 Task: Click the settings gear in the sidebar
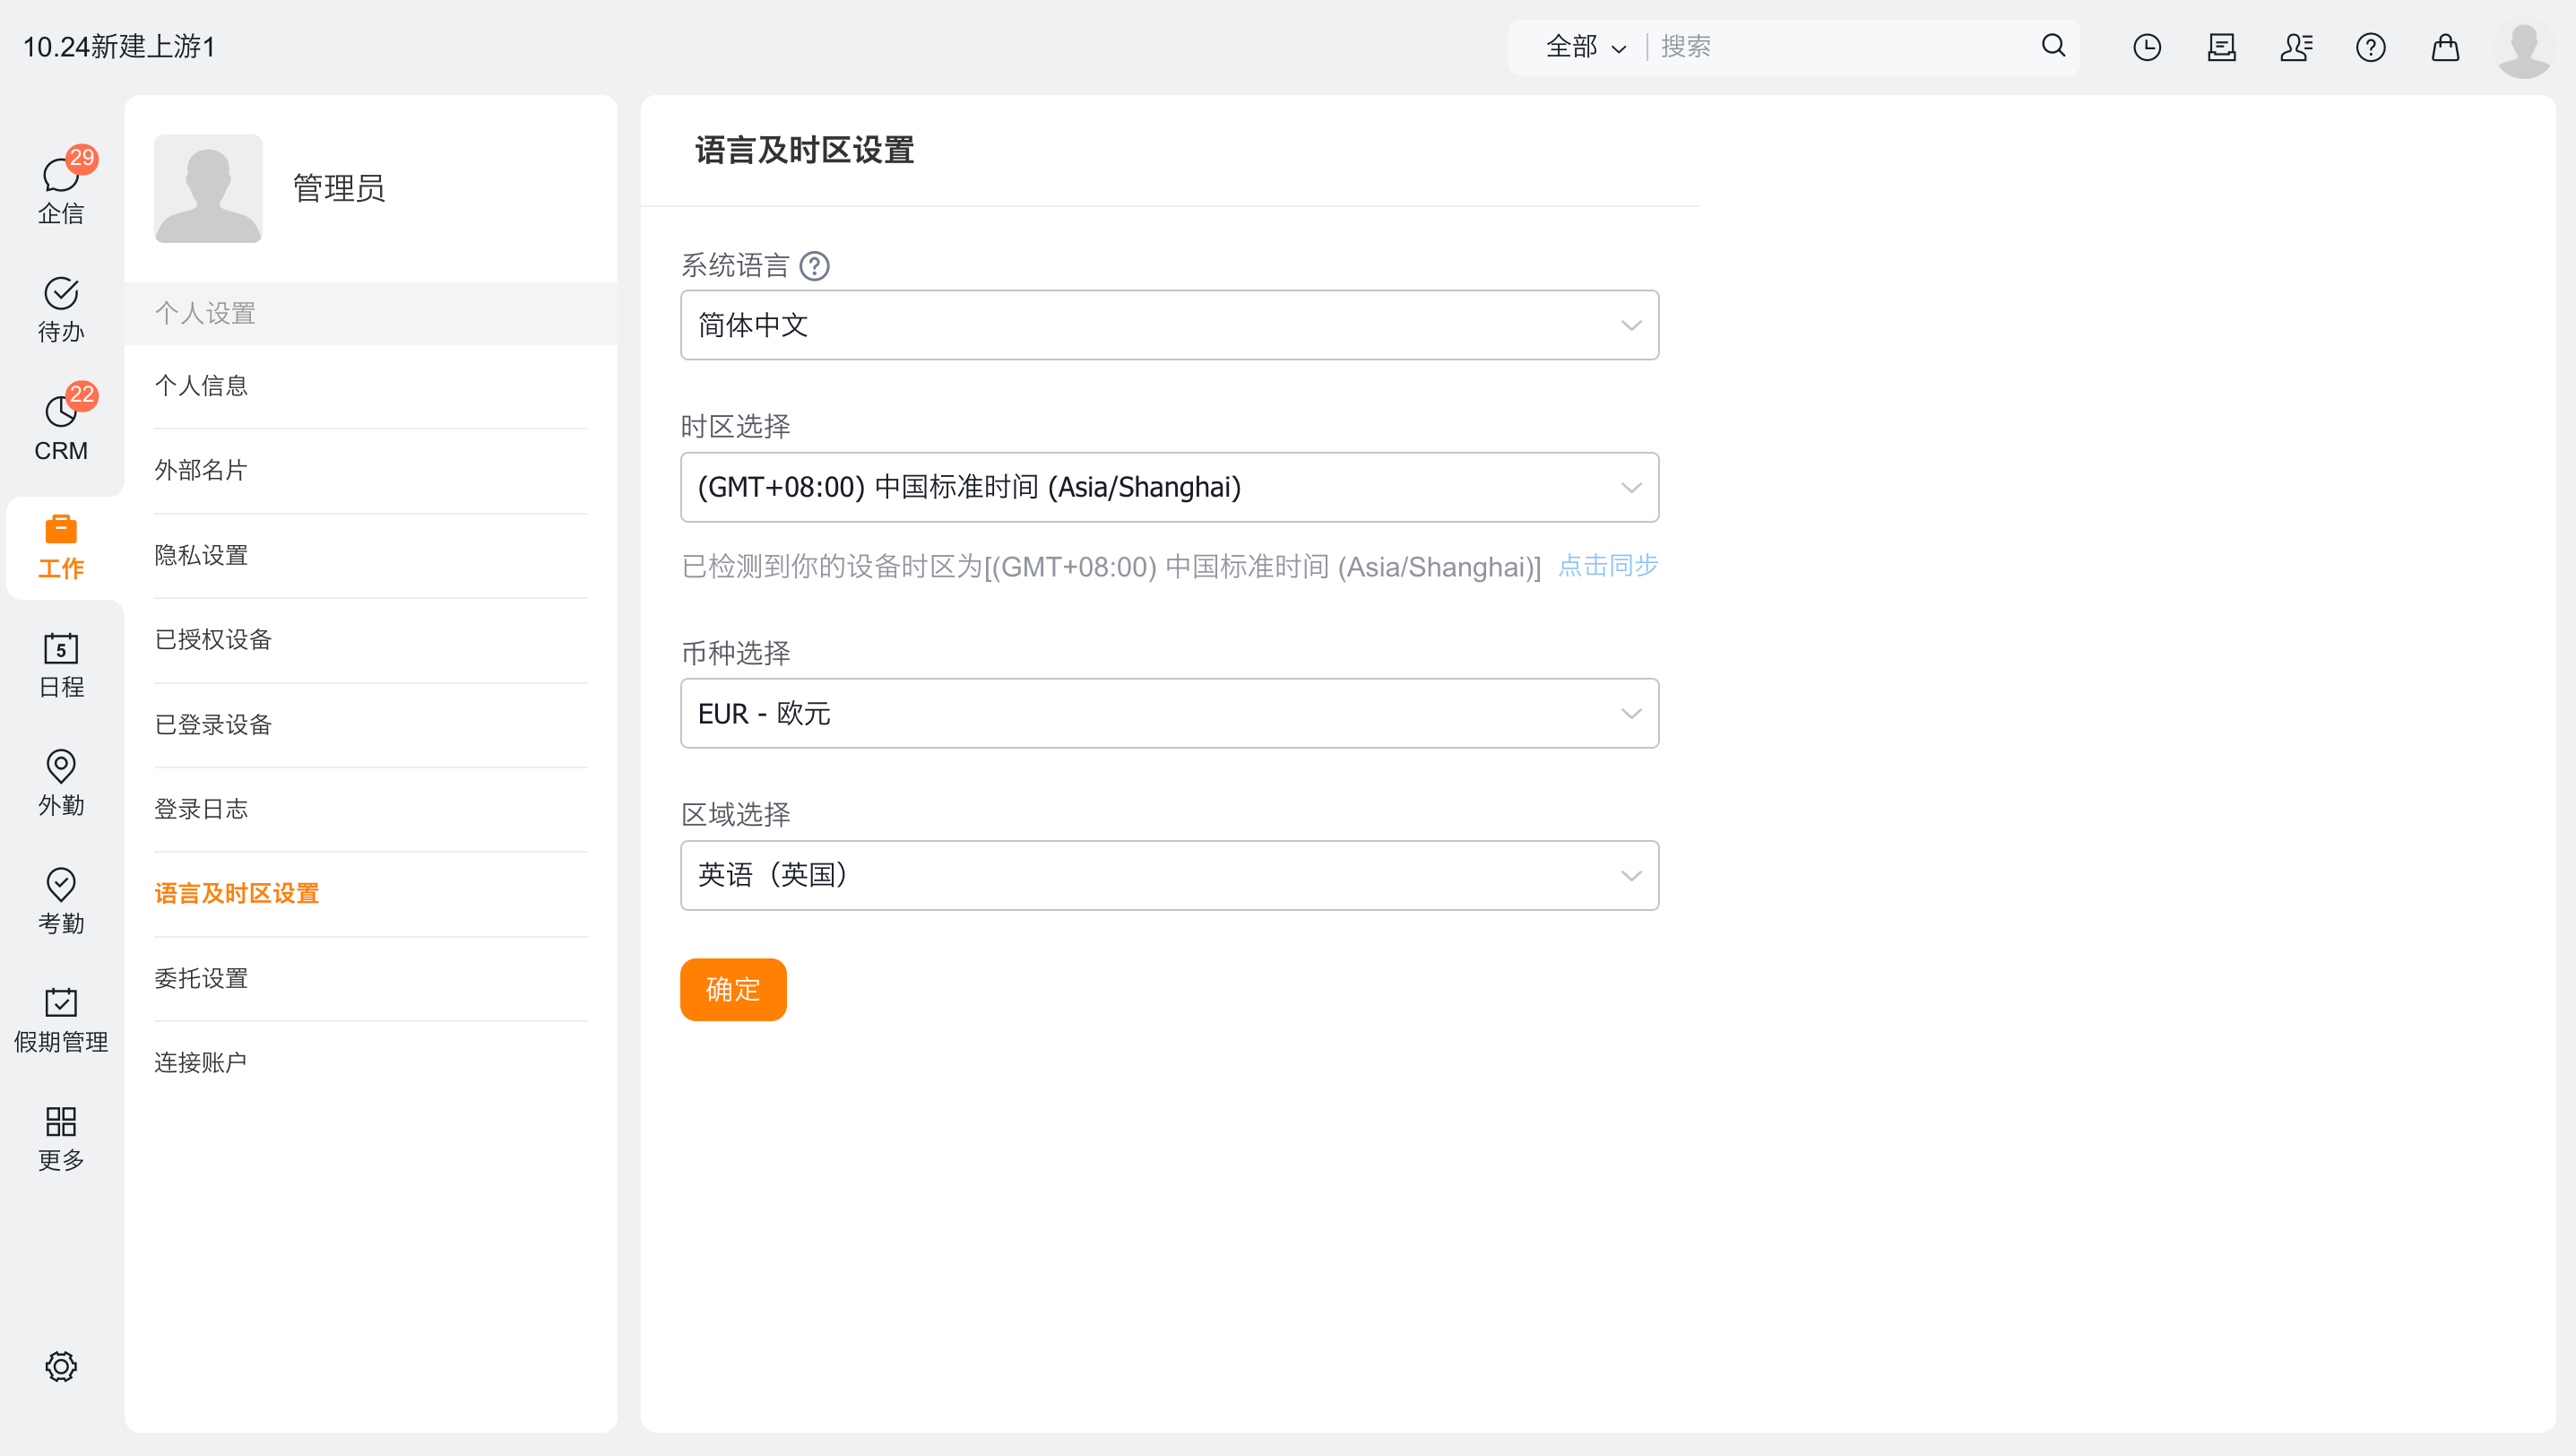click(61, 1366)
